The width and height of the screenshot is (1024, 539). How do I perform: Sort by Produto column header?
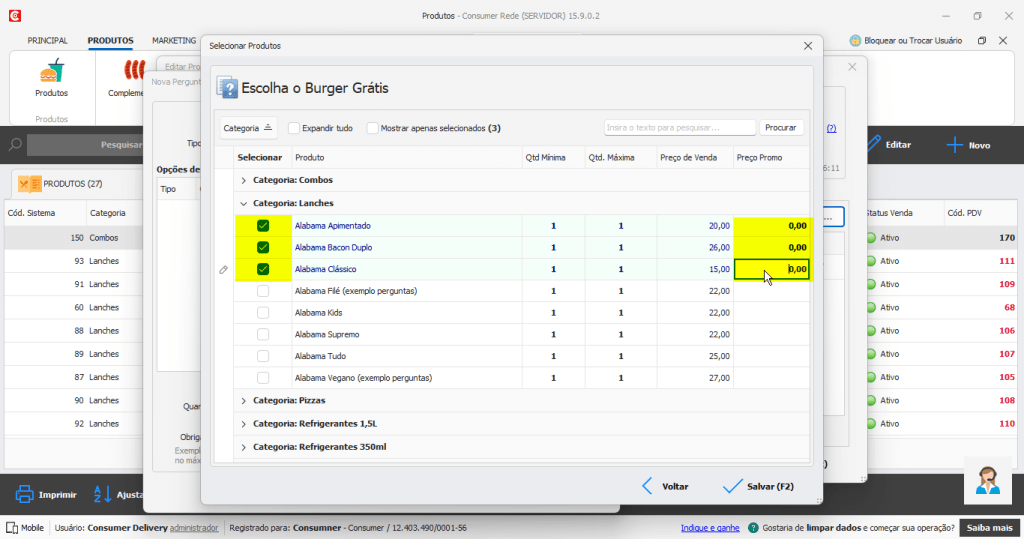click(x=407, y=157)
